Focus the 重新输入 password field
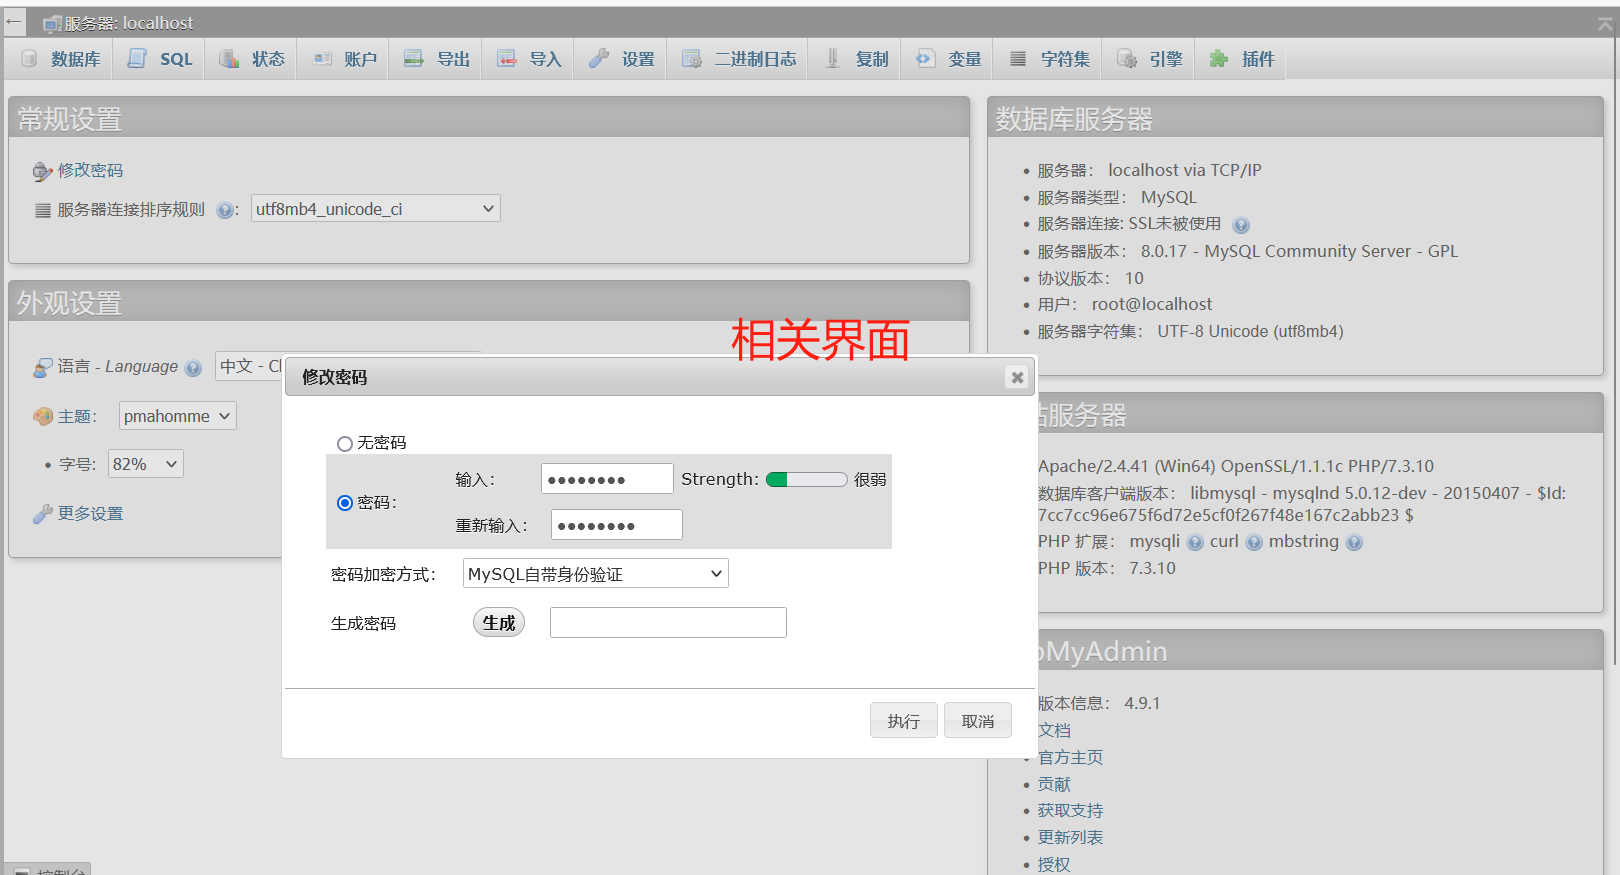This screenshot has height=875, width=1620. pos(617,525)
